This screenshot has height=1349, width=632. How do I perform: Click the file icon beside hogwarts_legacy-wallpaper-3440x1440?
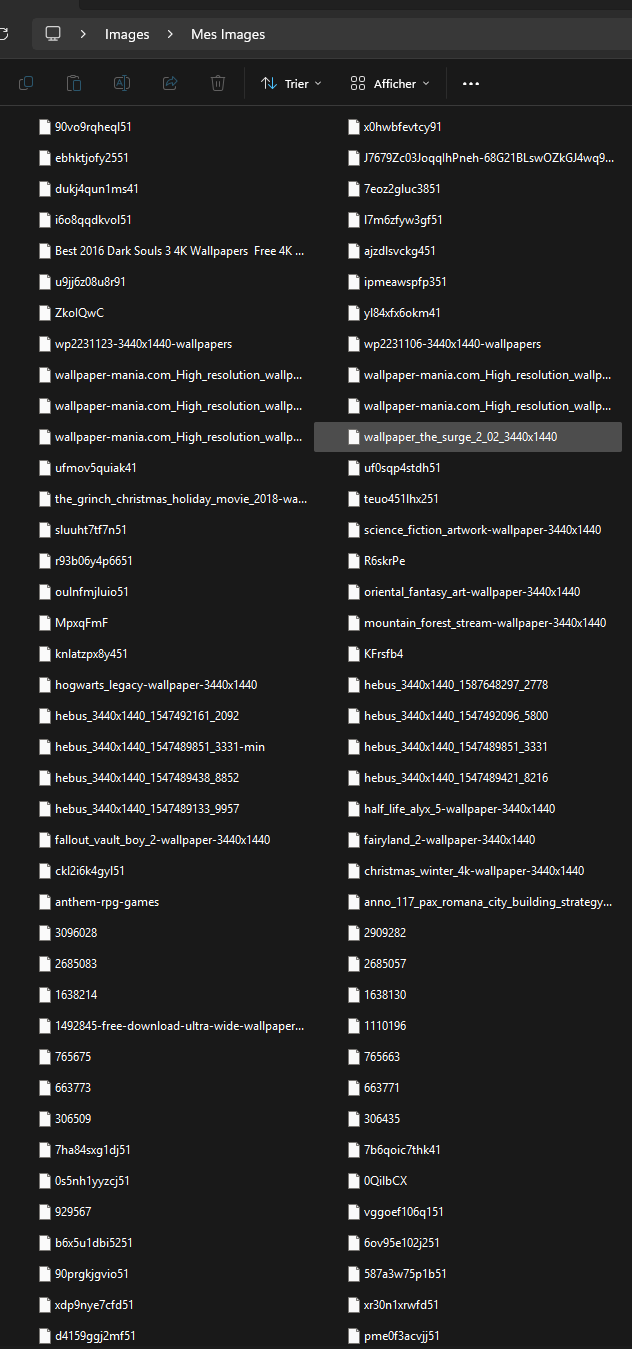[44, 685]
